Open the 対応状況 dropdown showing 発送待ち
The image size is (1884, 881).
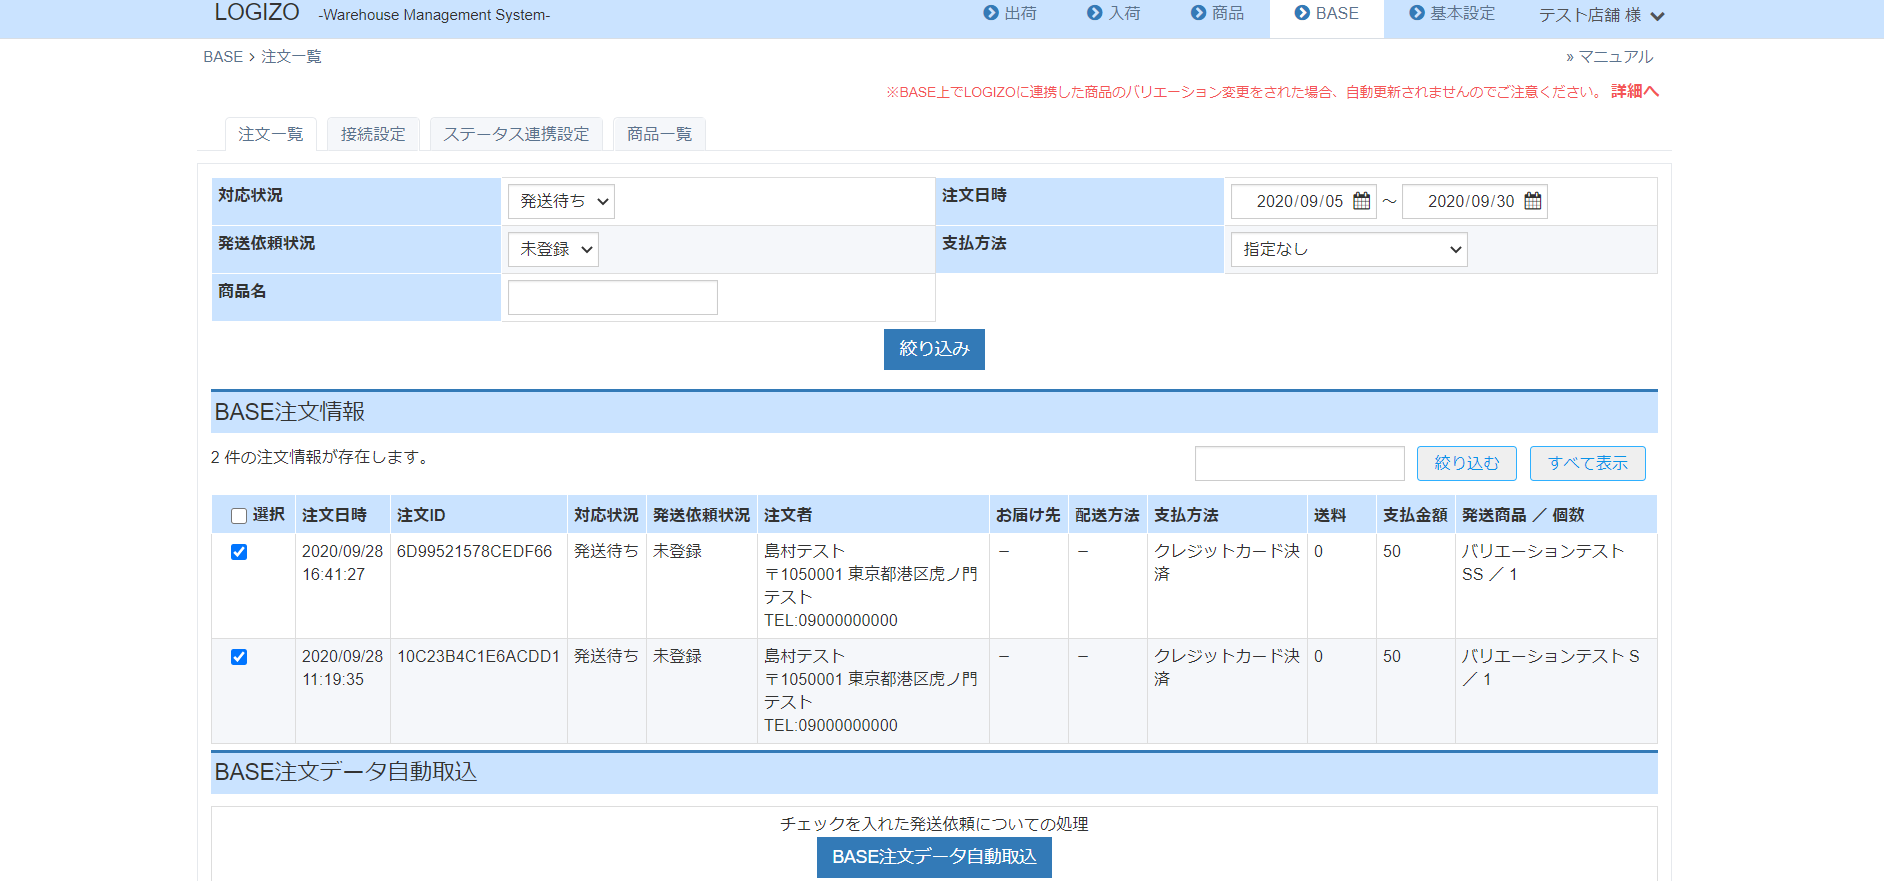[561, 201]
